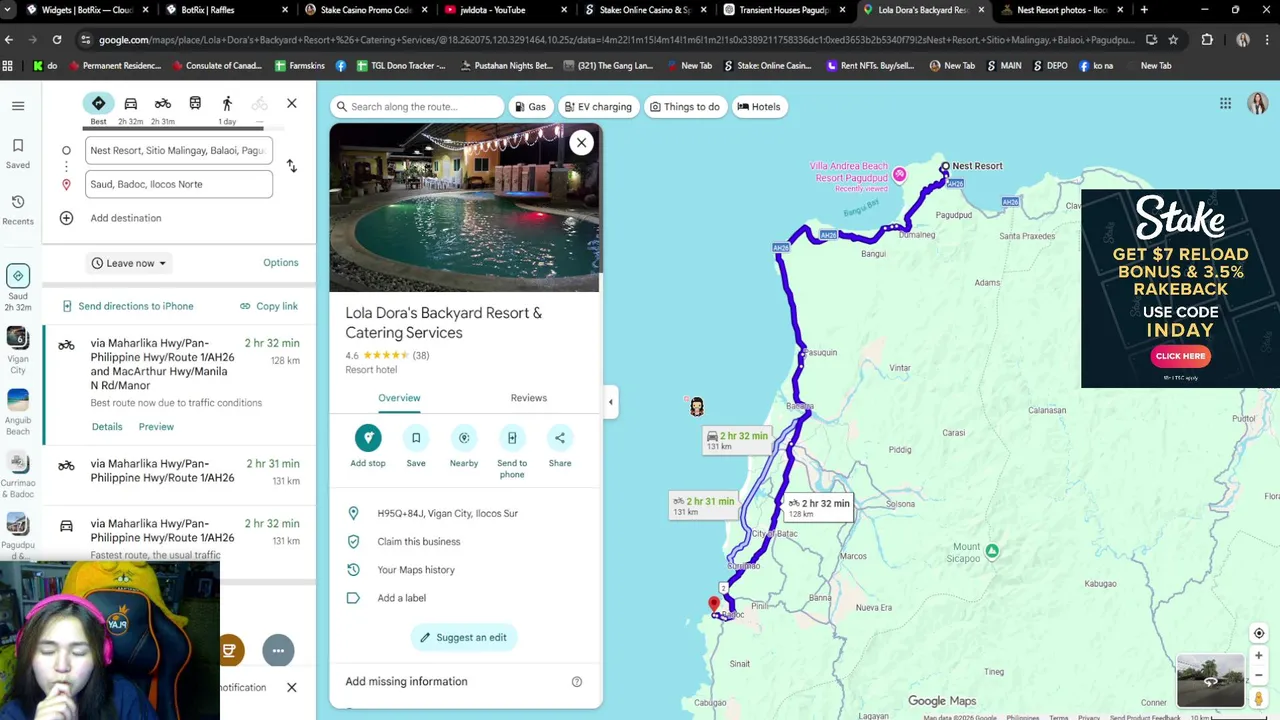1280x720 pixels.
Task: Switch to the Reviews tab
Action: 529,398
